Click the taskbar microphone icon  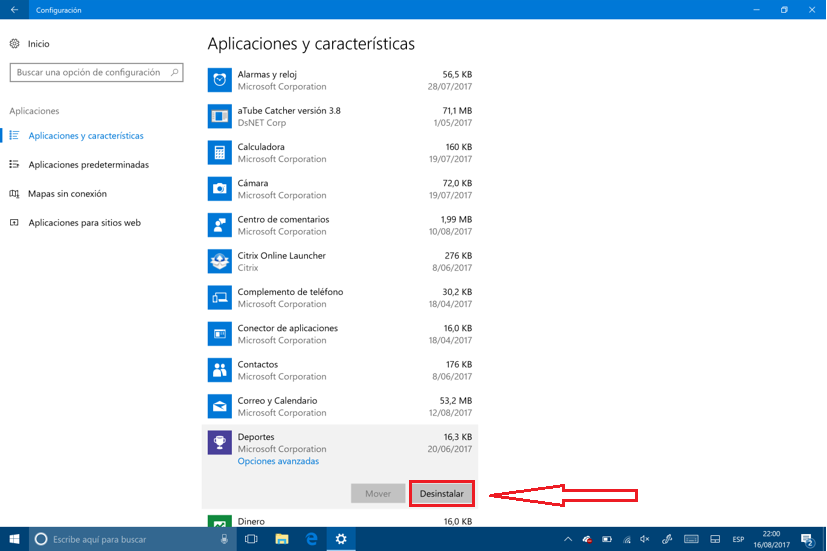click(x=224, y=539)
